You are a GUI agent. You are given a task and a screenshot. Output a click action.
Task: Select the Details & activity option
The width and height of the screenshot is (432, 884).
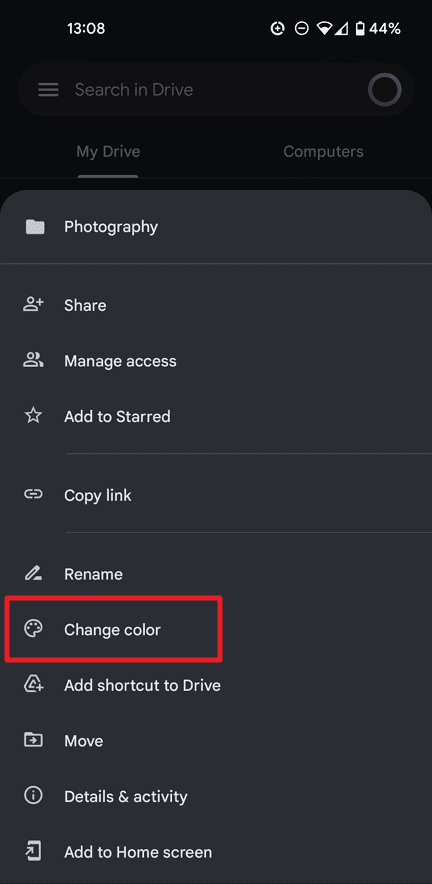216,796
